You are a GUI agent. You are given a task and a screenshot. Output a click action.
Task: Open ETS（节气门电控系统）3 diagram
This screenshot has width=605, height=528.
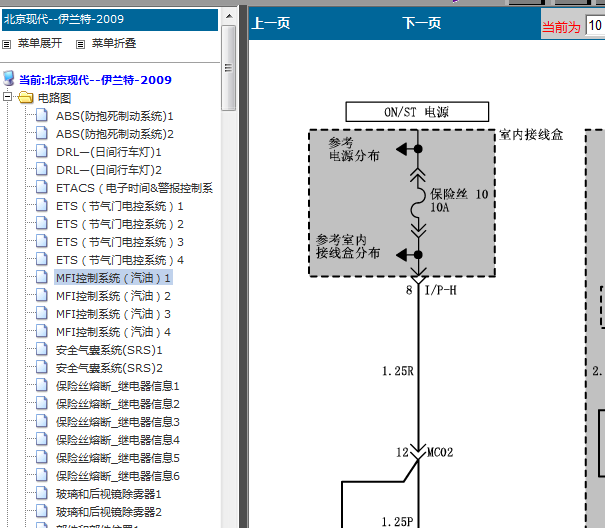(x=120, y=242)
